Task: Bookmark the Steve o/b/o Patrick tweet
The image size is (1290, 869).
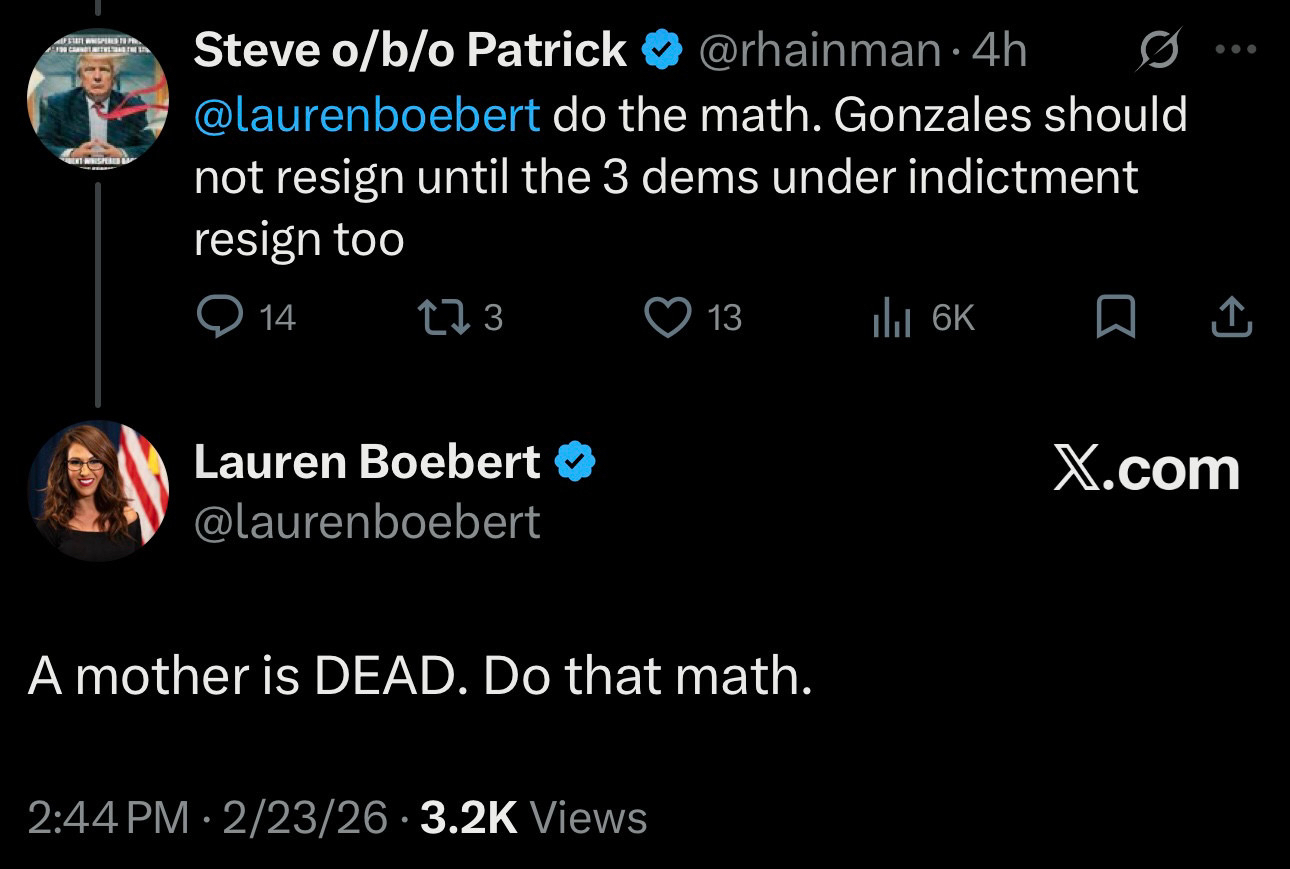Action: tap(1114, 317)
